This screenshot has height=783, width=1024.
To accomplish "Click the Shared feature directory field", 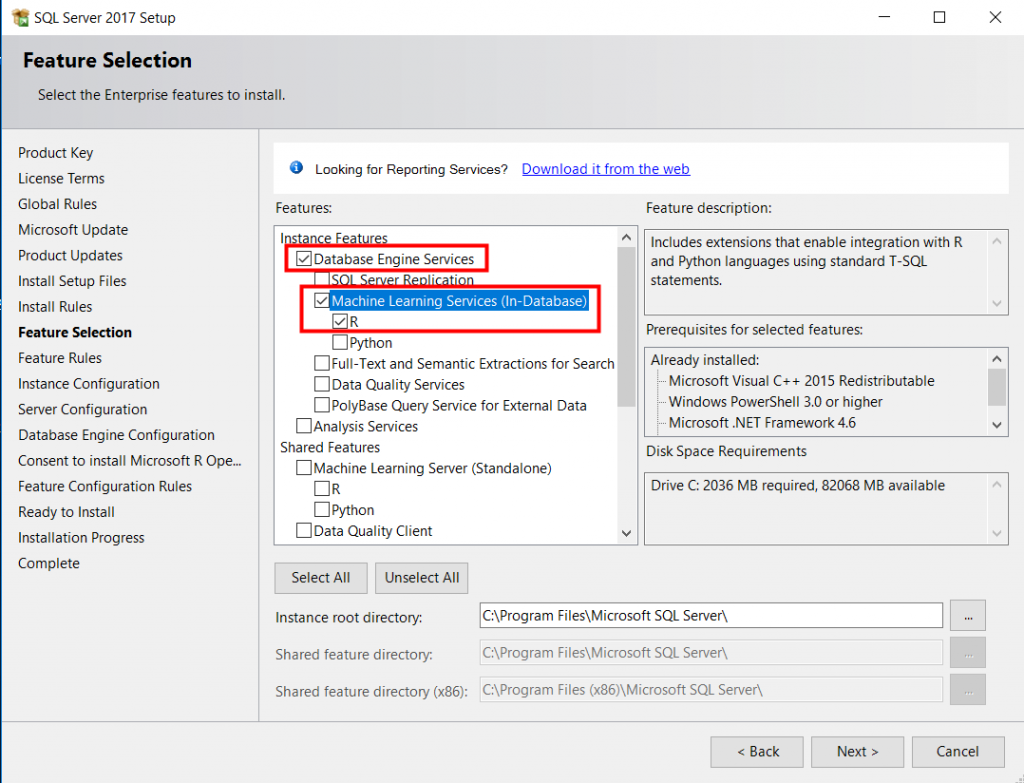I will pos(711,652).
